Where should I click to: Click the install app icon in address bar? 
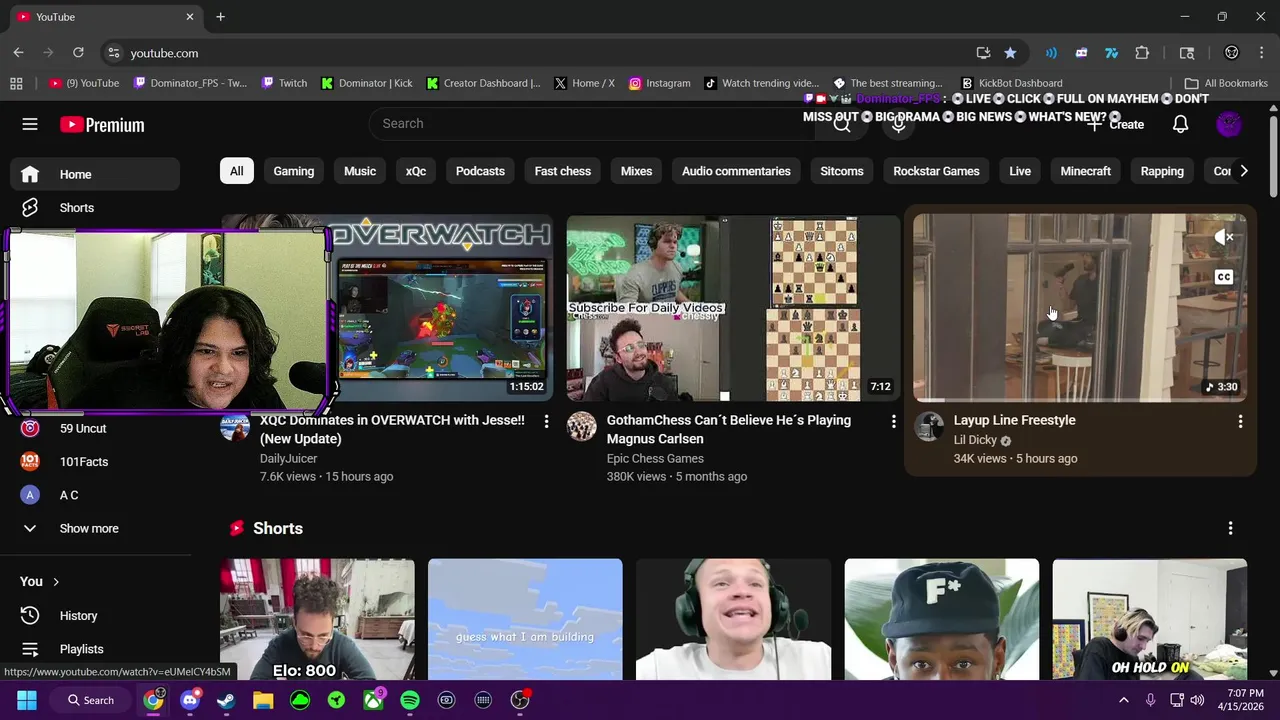click(x=983, y=53)
